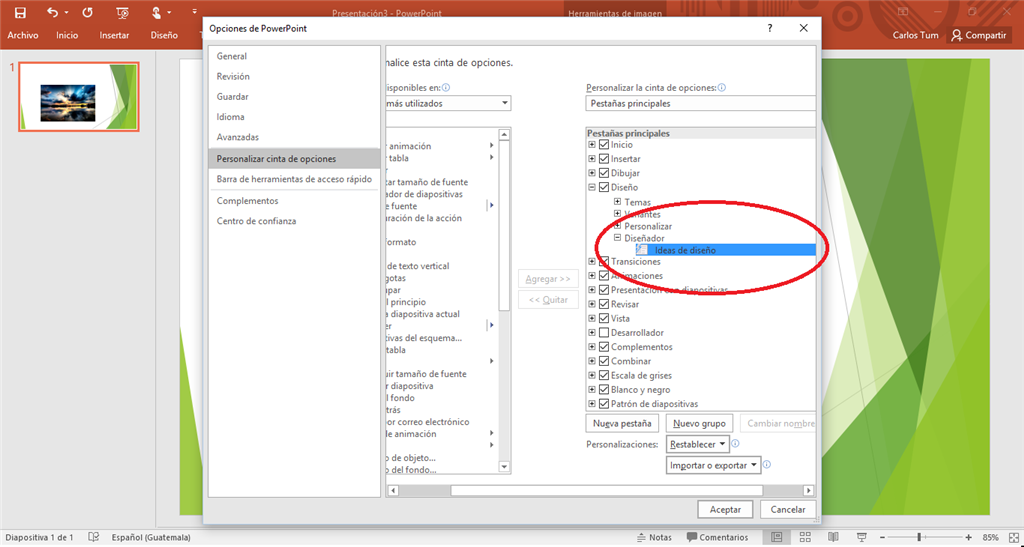
Task: Expand the Temas group node
Action: point(617,202)
